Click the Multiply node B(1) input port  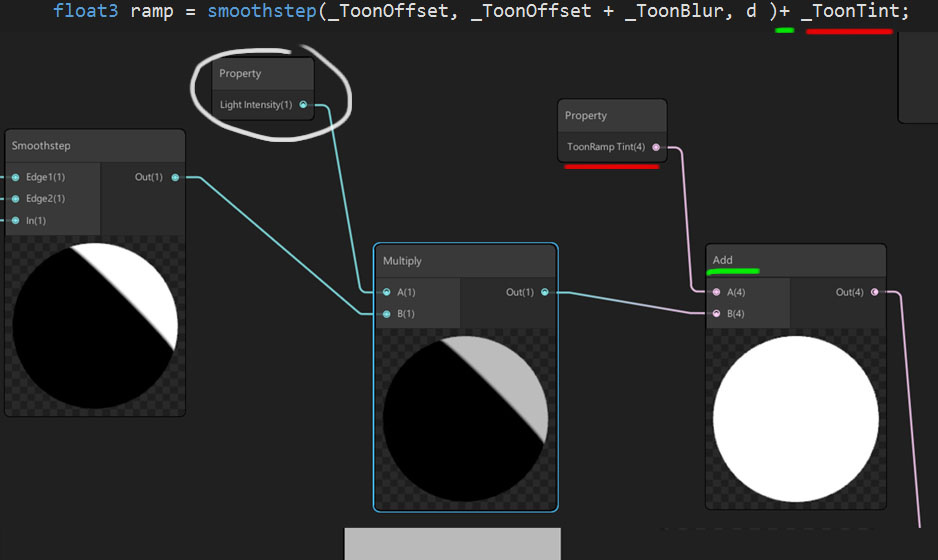point(387,314)
